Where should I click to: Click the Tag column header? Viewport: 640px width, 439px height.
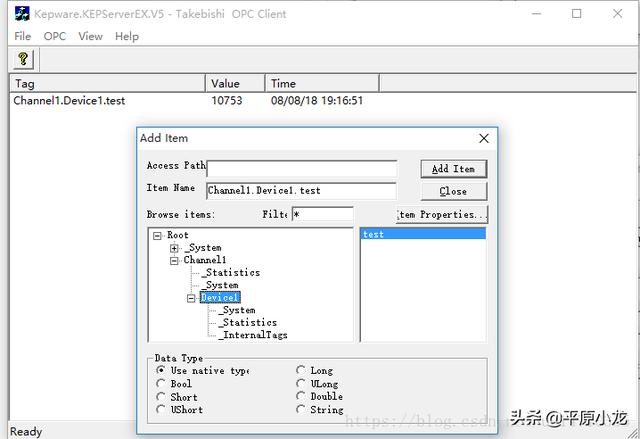coord(107,84)
